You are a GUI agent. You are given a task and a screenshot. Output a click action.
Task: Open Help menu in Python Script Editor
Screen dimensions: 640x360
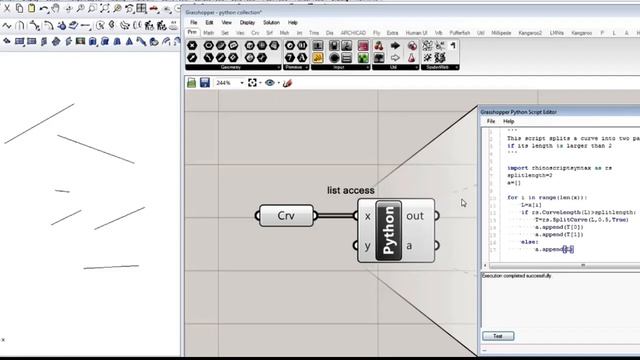click(x=509, y=121)
